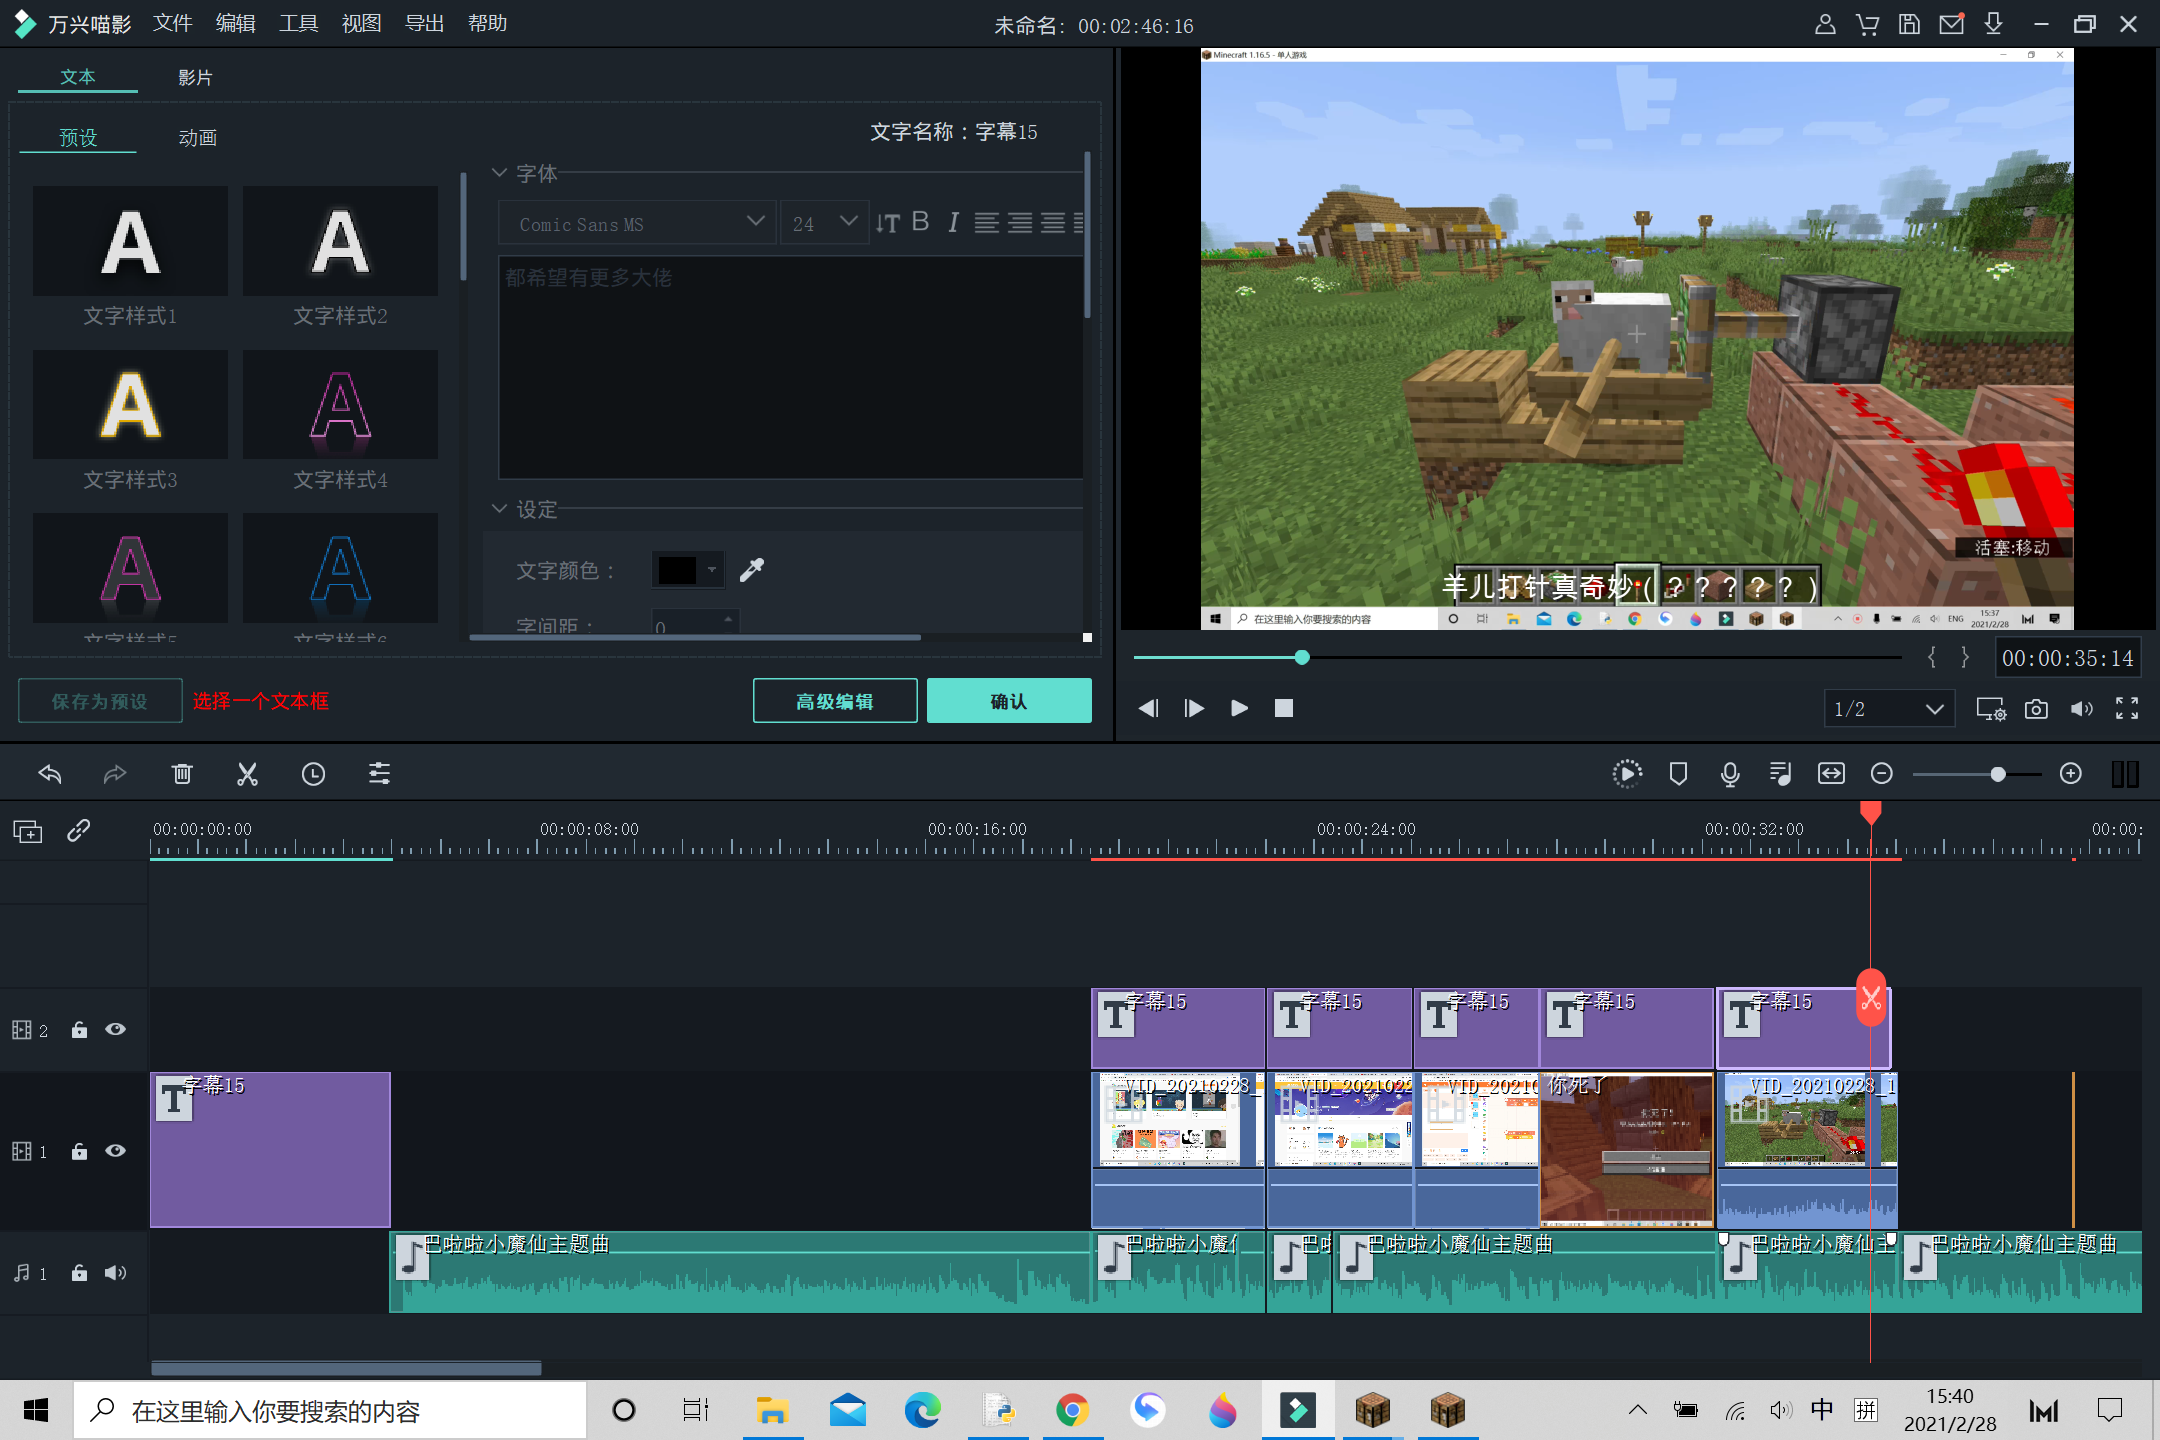2160x1440 pixels.
Task: Collapse the 设定 section
Action: (x=499, y=509)
